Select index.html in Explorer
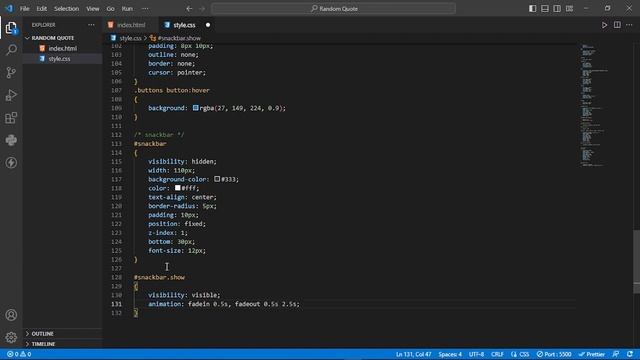The height and width of the screenshot is (360, 640). coord(62,48)
